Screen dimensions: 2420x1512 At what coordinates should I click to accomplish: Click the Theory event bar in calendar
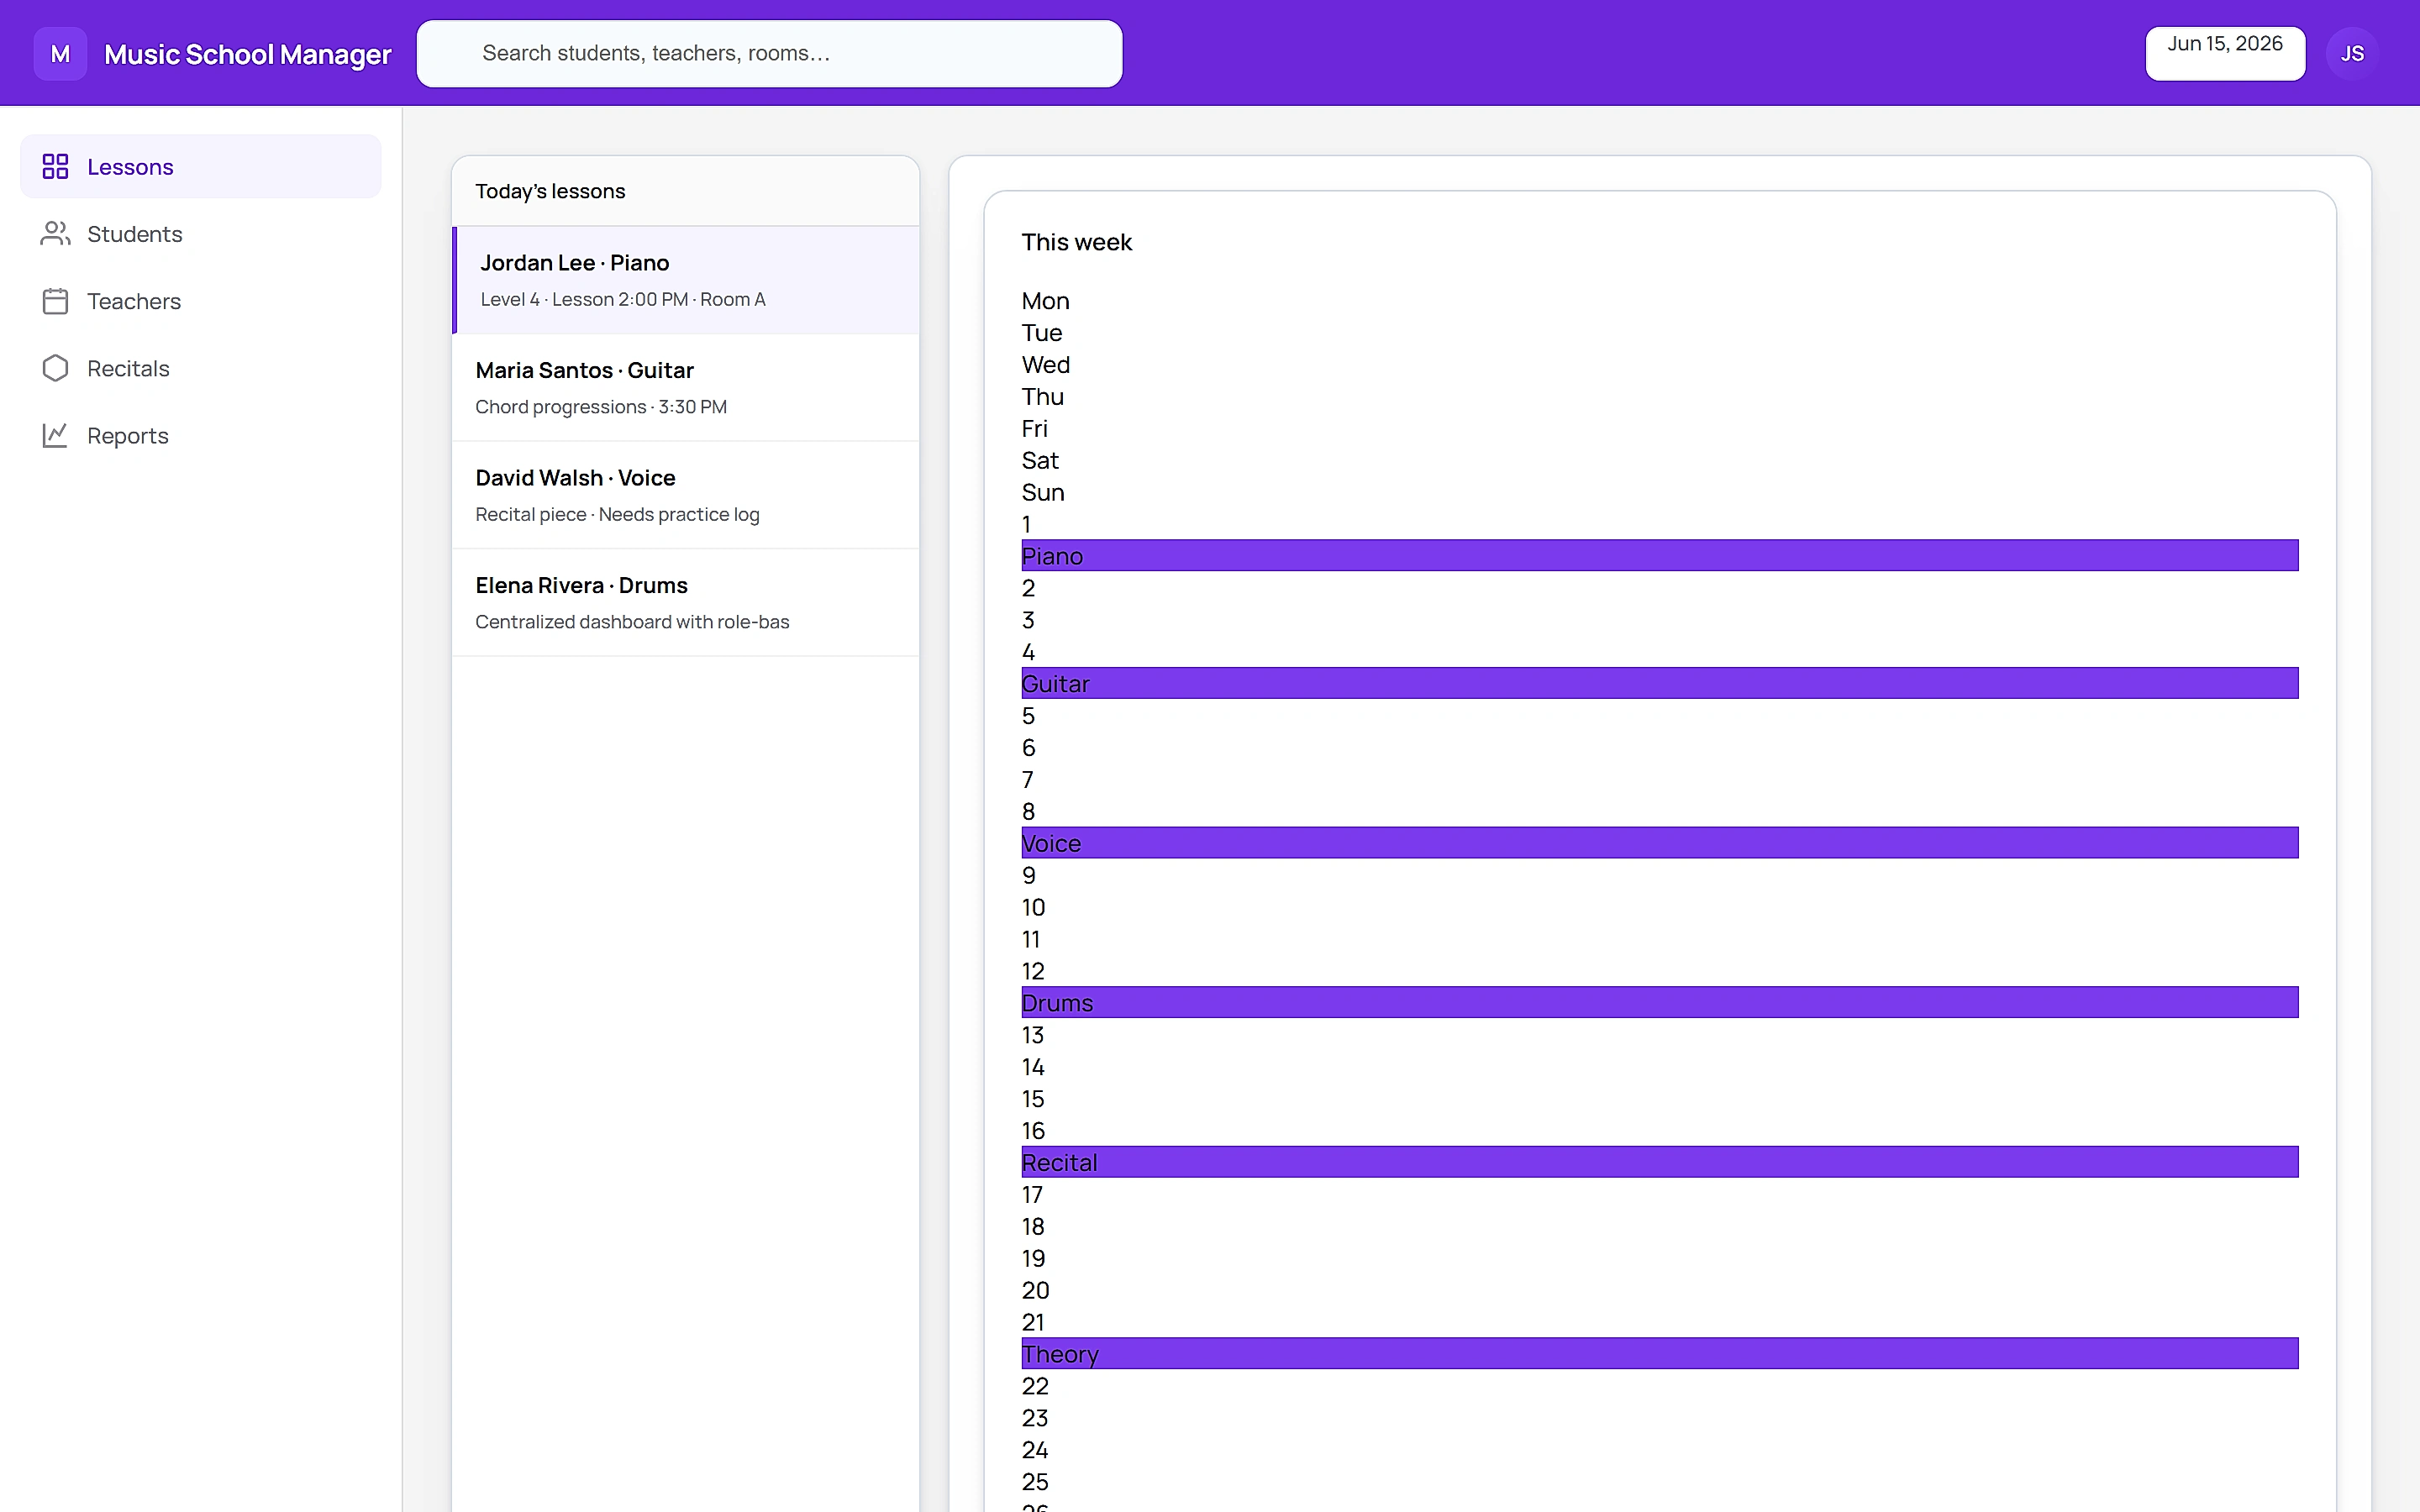tap(1660, 1354)
